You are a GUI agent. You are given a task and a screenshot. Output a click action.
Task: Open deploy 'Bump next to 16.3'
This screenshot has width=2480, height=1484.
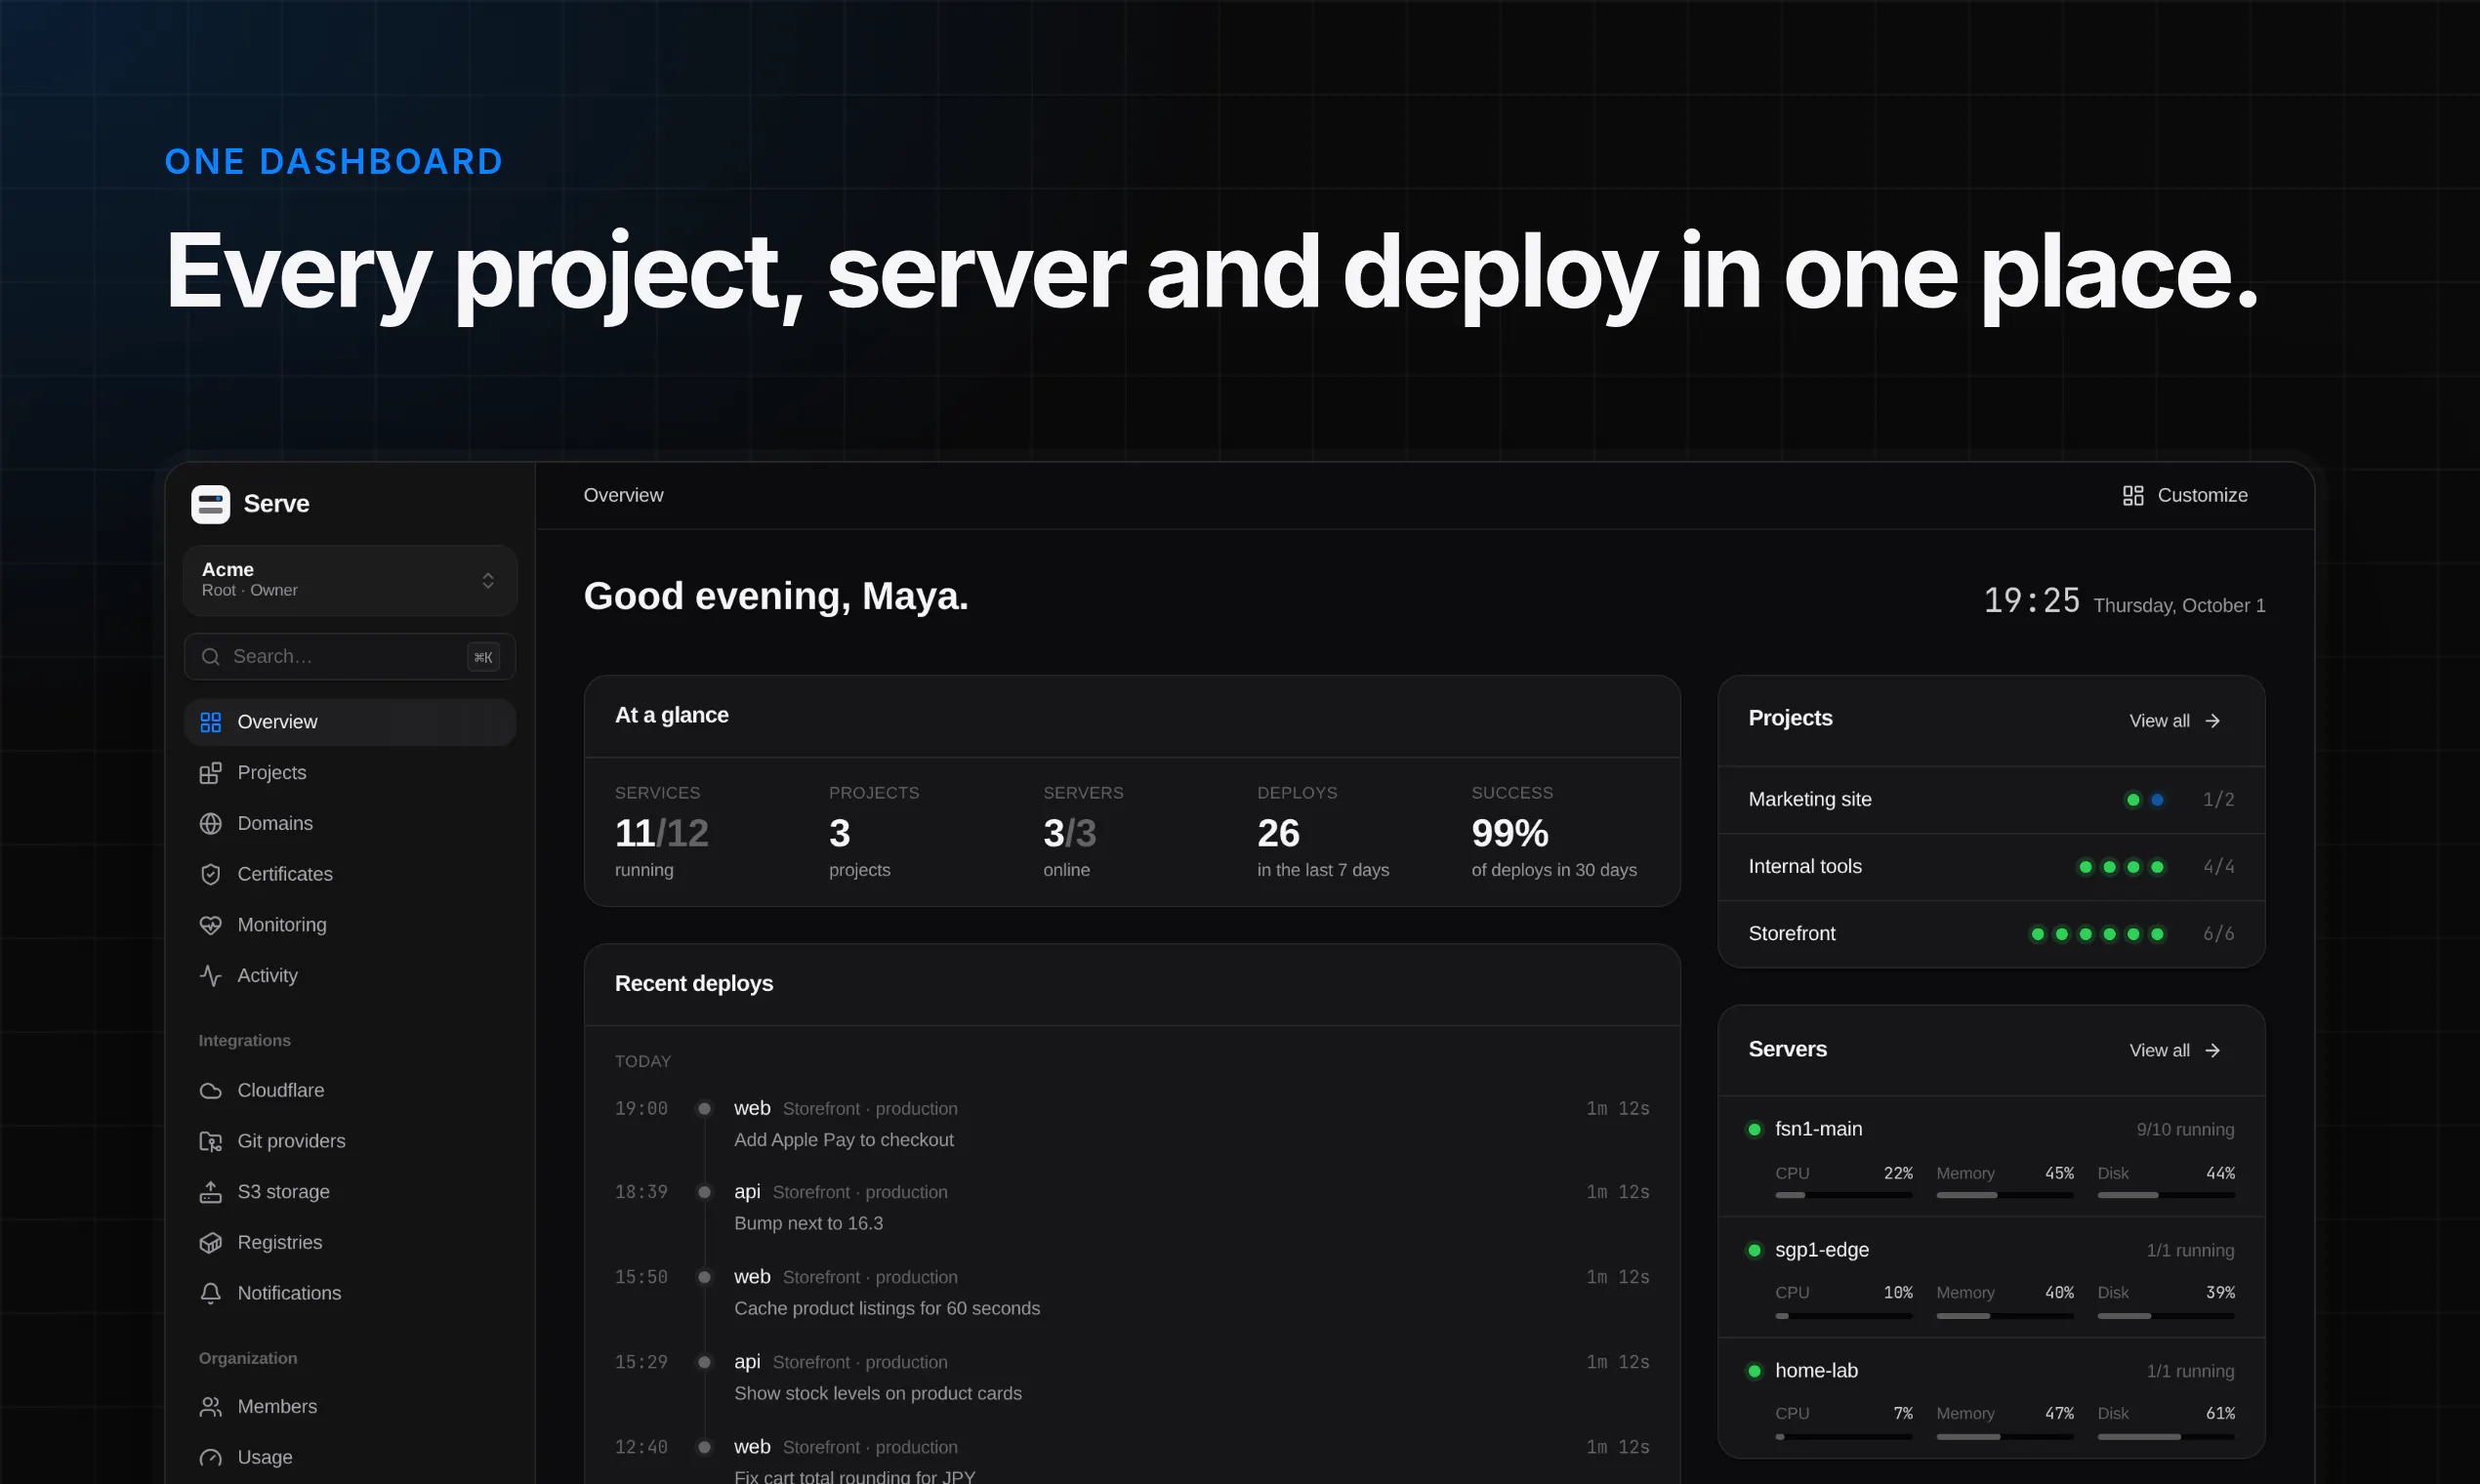[x=1132, y=1208]
